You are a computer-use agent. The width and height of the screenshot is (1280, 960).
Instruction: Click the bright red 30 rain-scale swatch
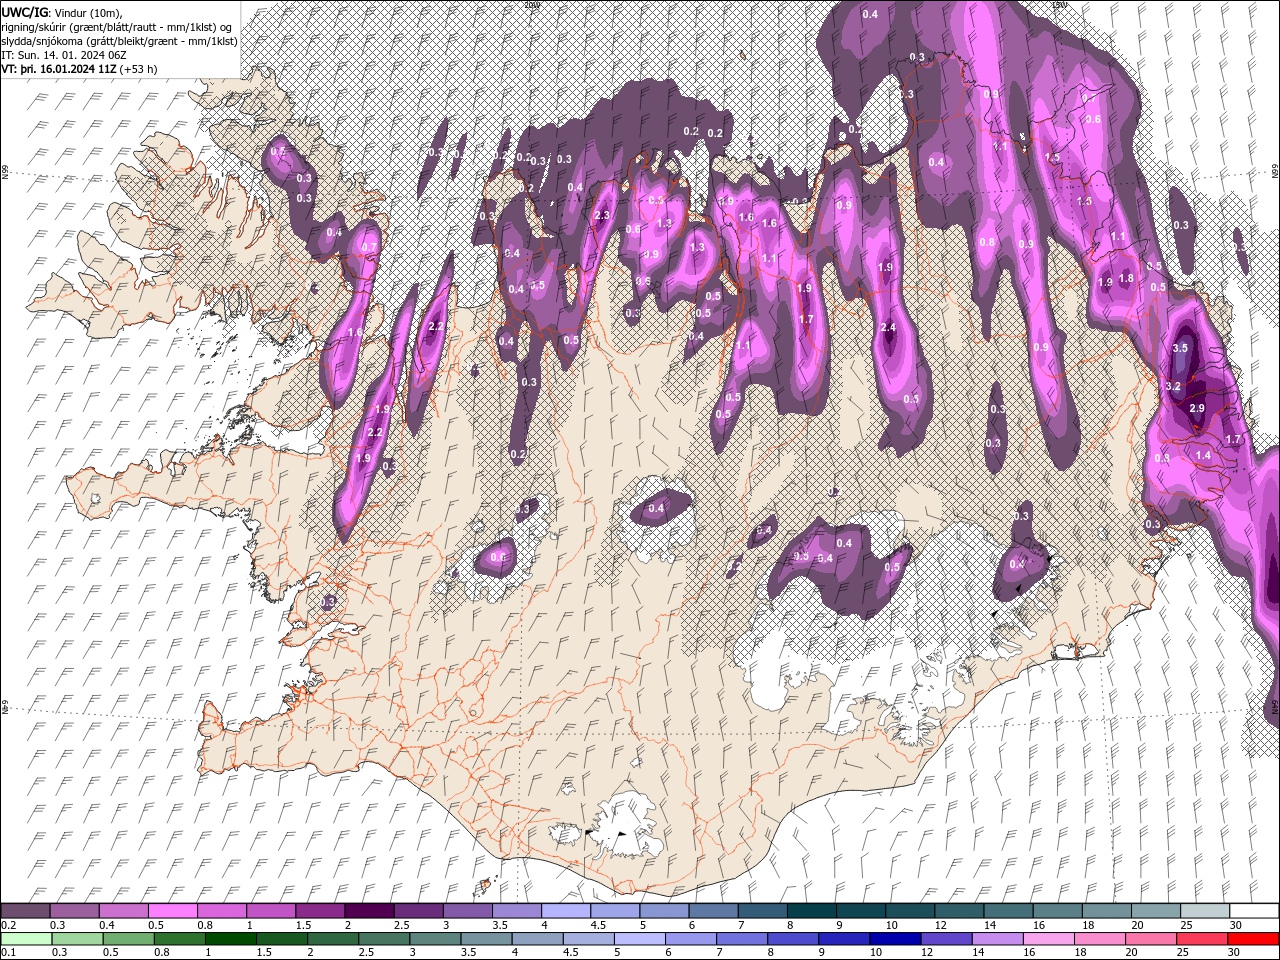click(x=1253, y=938)
